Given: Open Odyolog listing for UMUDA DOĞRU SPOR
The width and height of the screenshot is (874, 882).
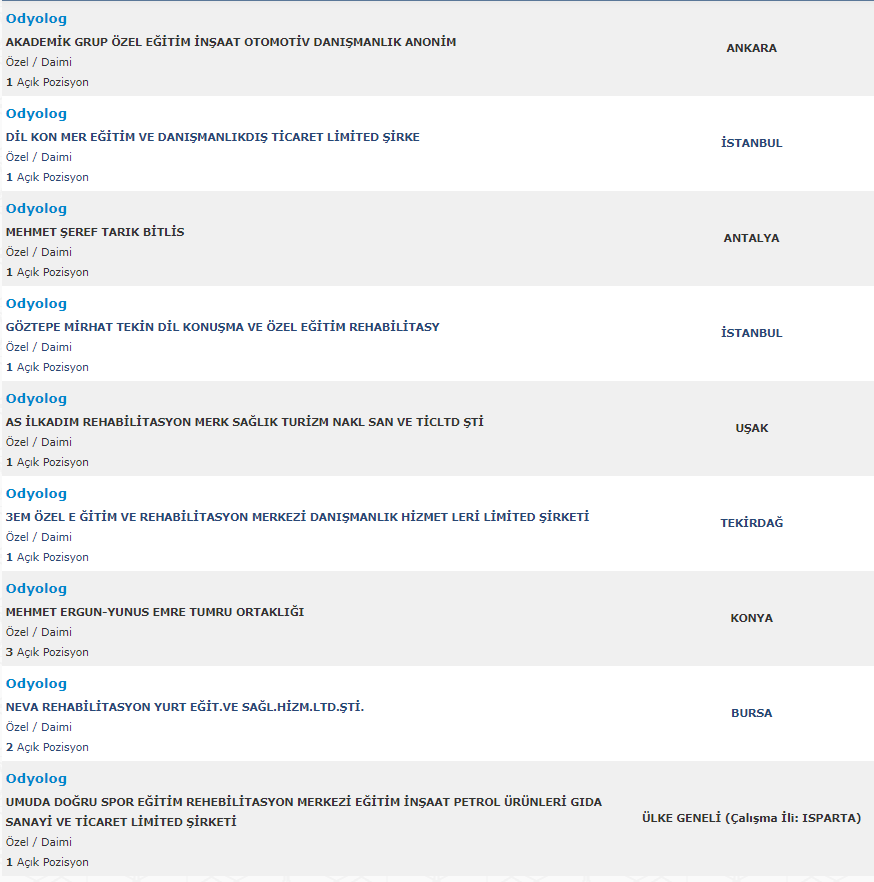Looking at the screenshot, I should click(x=36, y=779).
